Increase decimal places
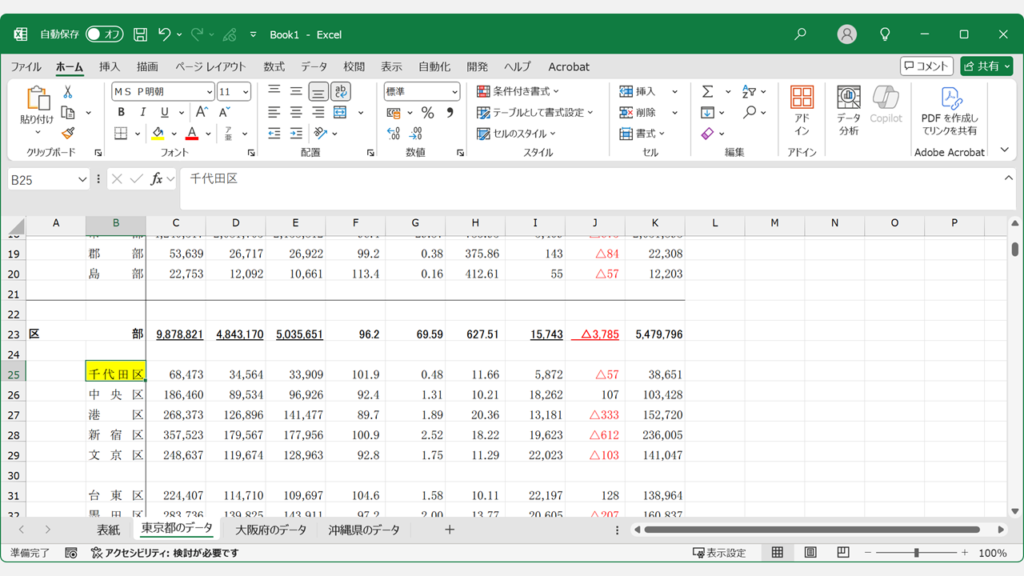Screen dimensions: 1024x576 [x=393, y=133]
